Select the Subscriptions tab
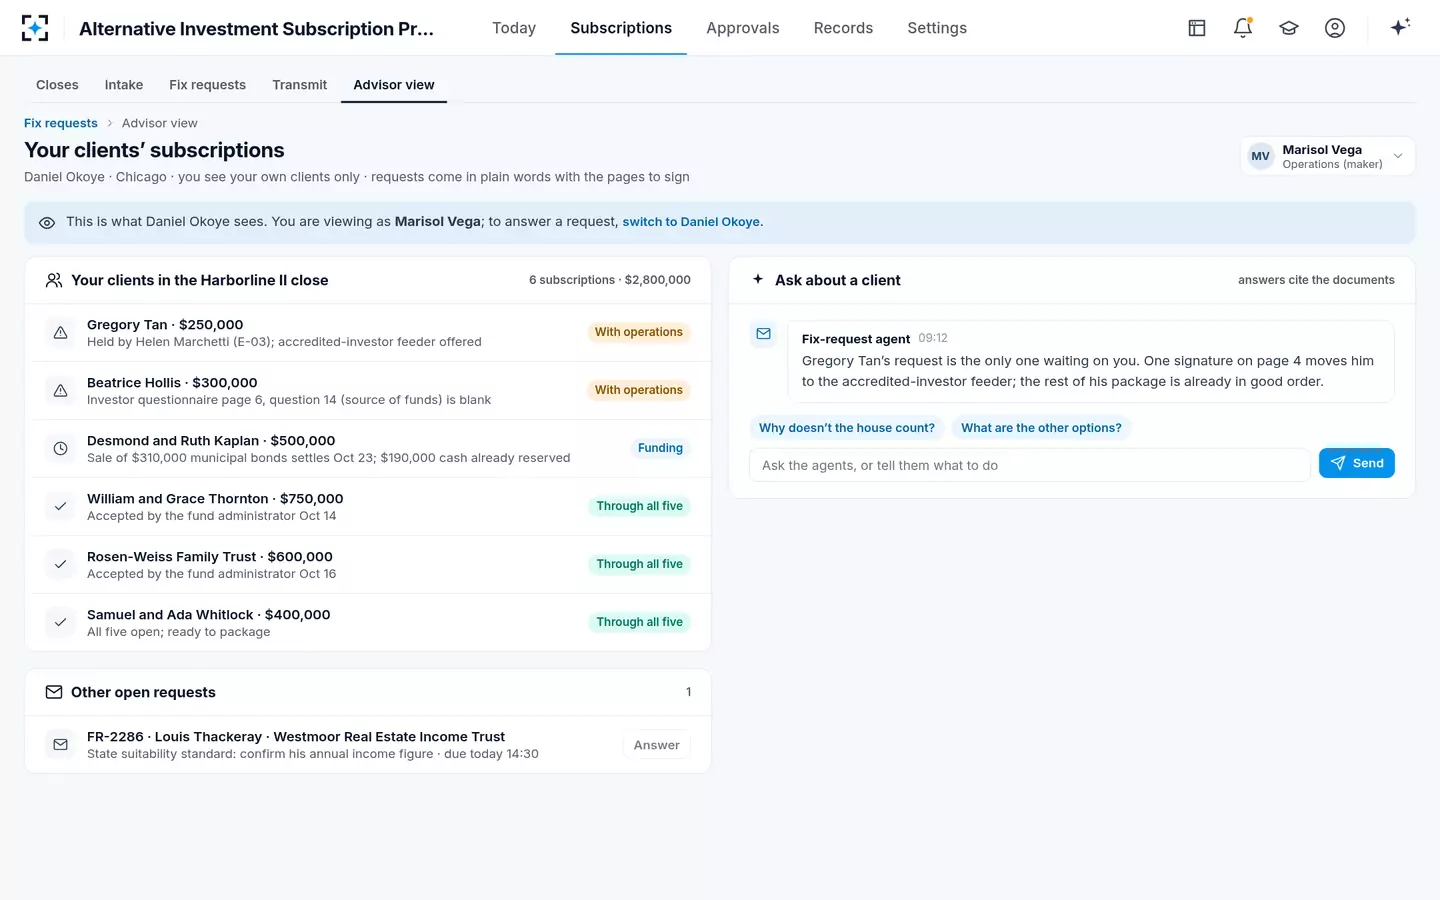1440x900 pixels. 621,28
